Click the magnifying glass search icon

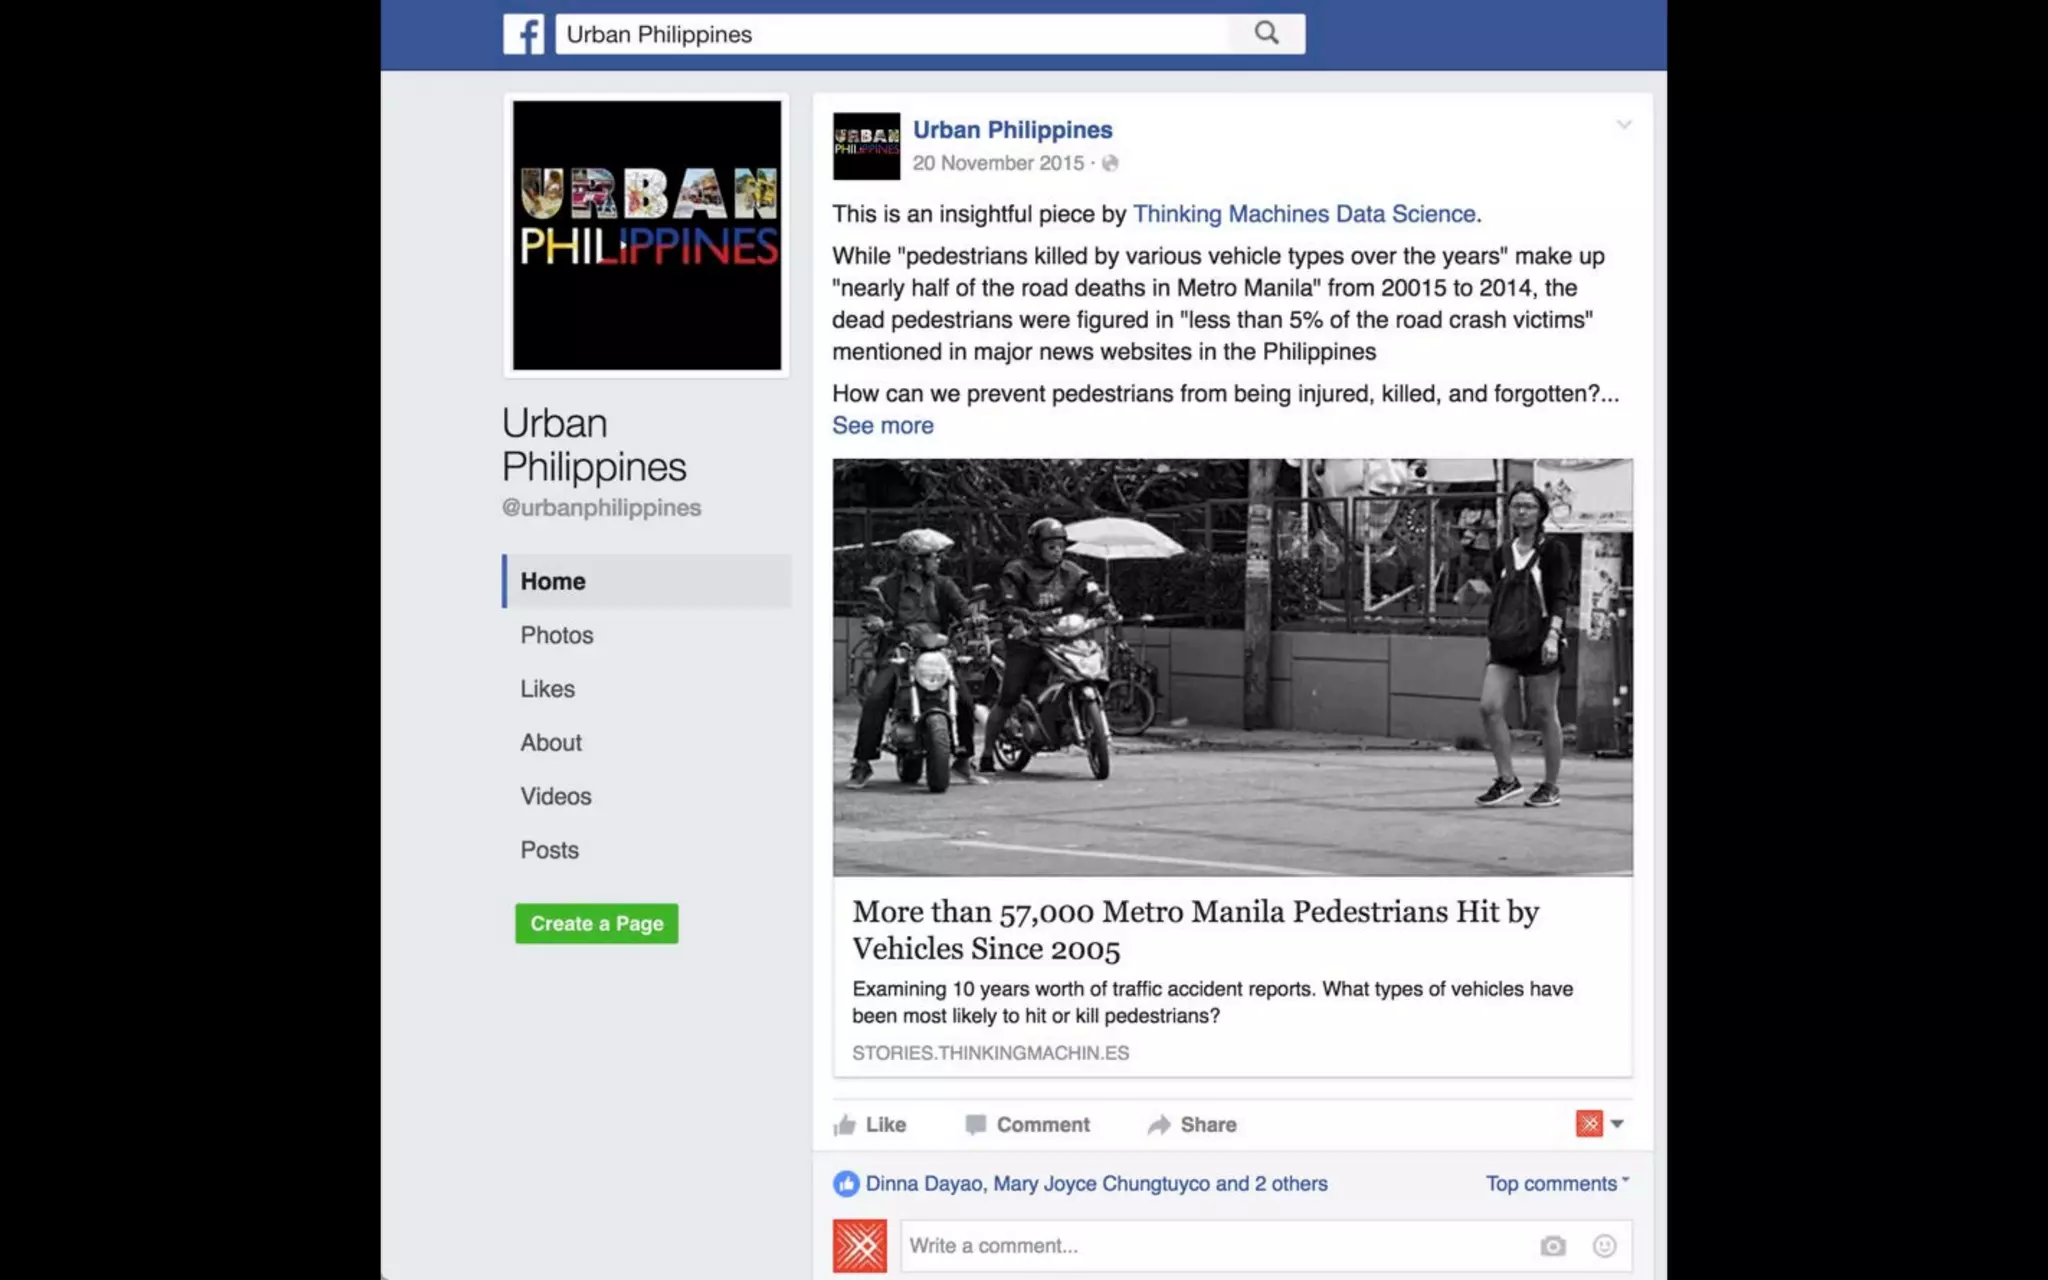pyautogui.click(x=1266, y=33)
